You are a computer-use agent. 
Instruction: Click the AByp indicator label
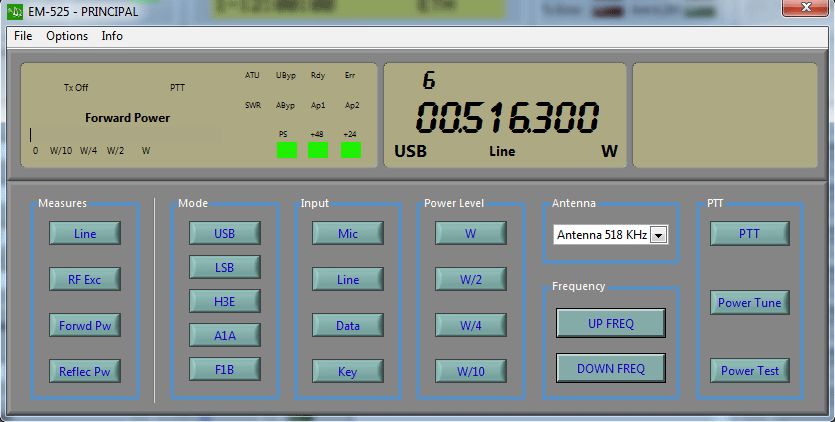click(x=285, y=105)
